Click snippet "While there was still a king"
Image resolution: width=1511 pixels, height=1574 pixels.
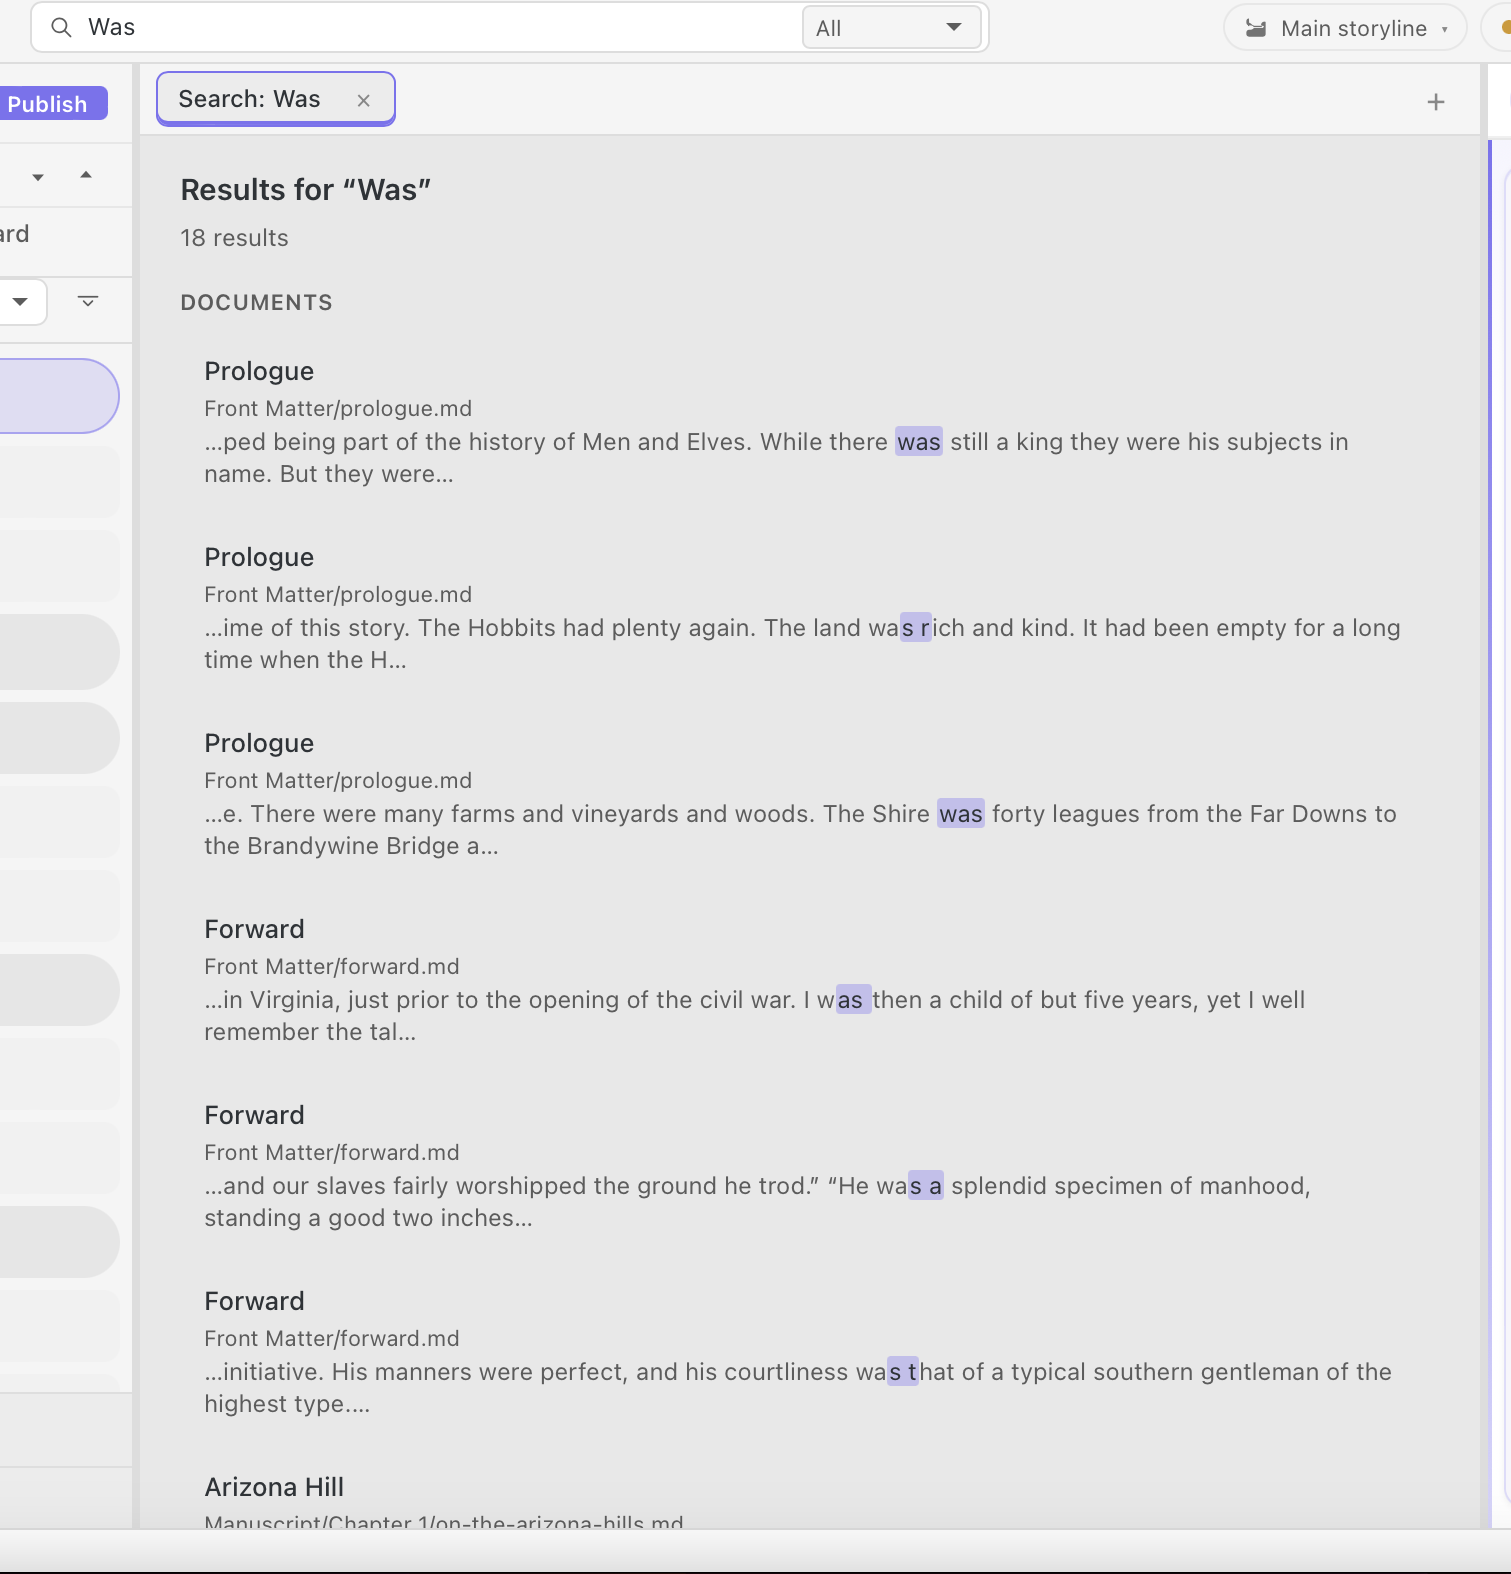tap(776, 458)
